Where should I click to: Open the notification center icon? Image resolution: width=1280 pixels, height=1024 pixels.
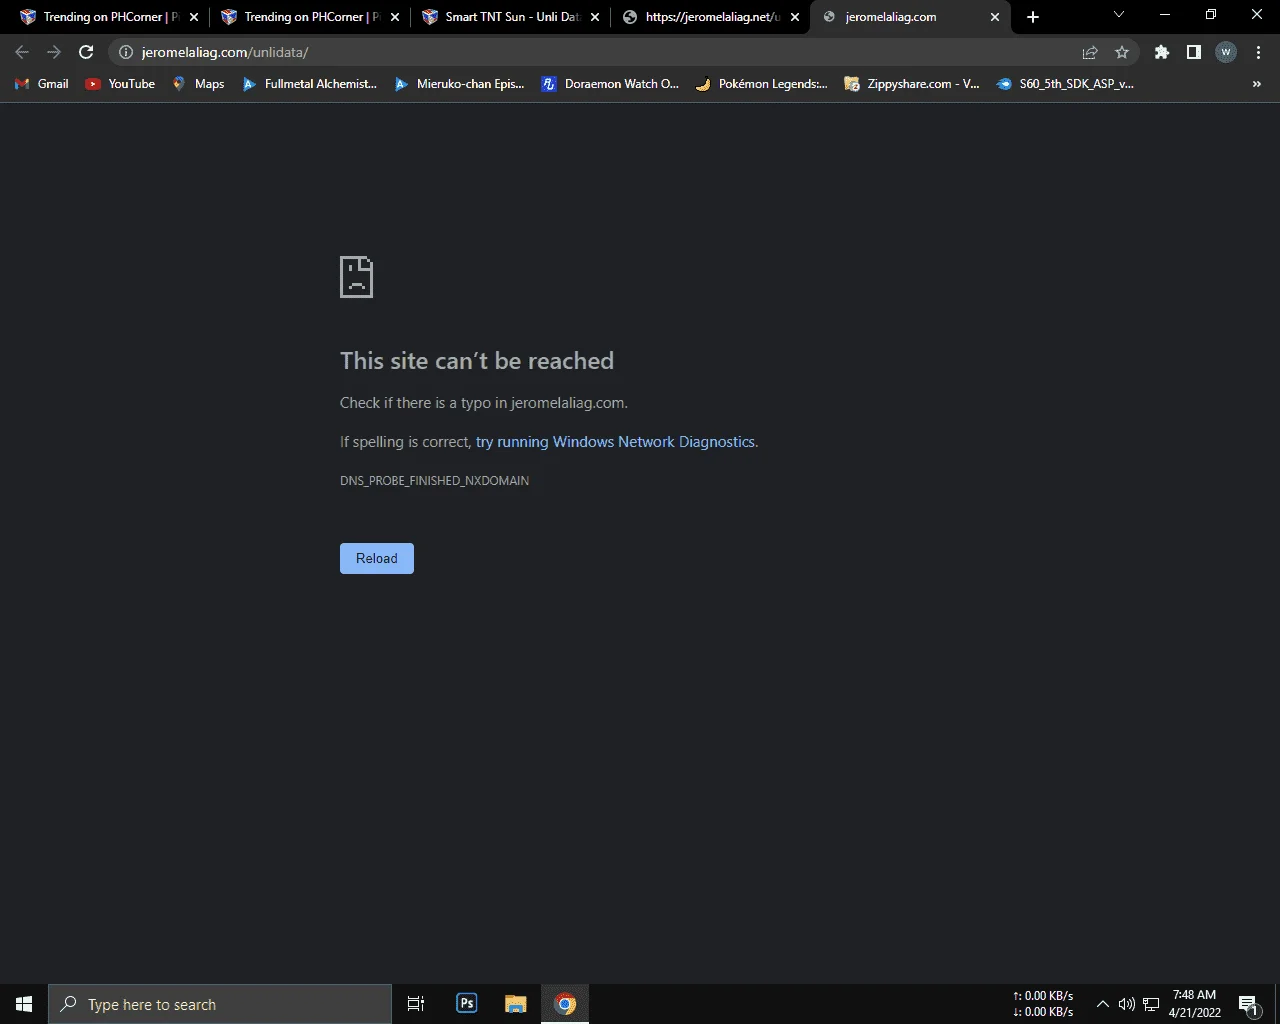[x=1248, y=1004]
